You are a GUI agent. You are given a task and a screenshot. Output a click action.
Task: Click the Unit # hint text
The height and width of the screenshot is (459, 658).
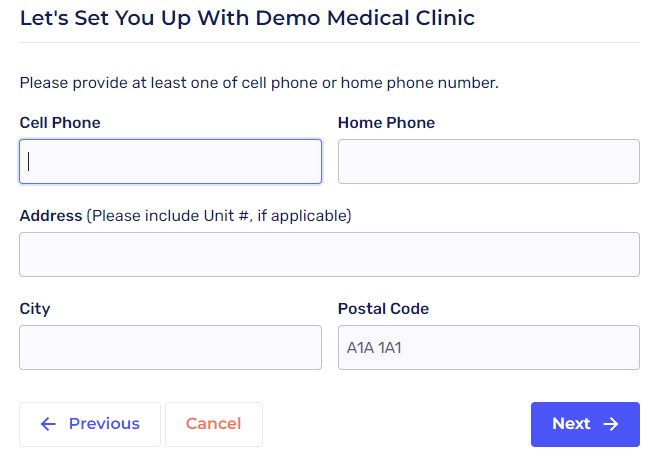pyautogui.click(x=219, y=215)
